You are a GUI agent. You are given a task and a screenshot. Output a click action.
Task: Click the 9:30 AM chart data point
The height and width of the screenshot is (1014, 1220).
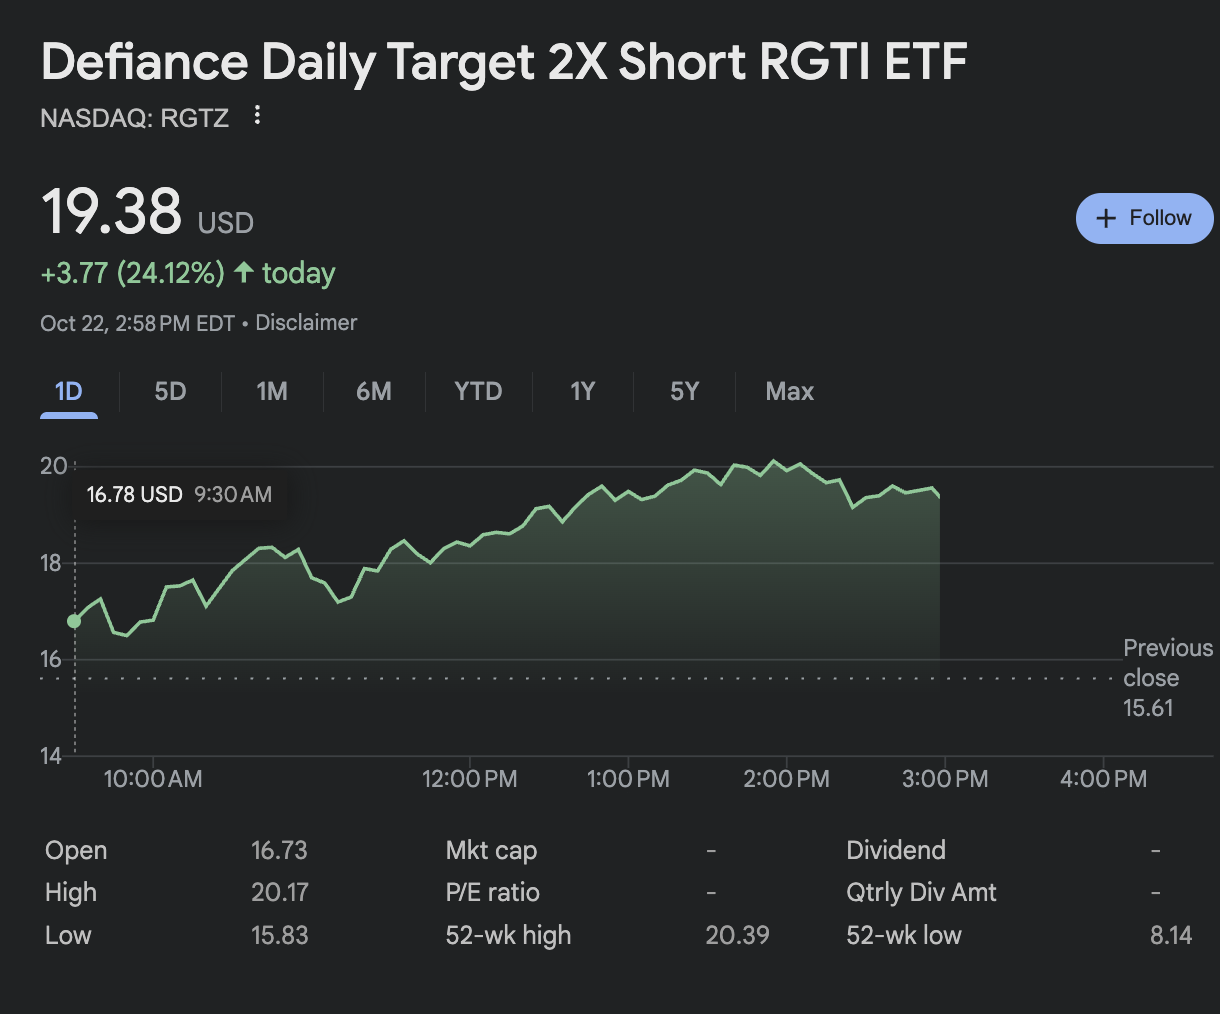(74, 621)
